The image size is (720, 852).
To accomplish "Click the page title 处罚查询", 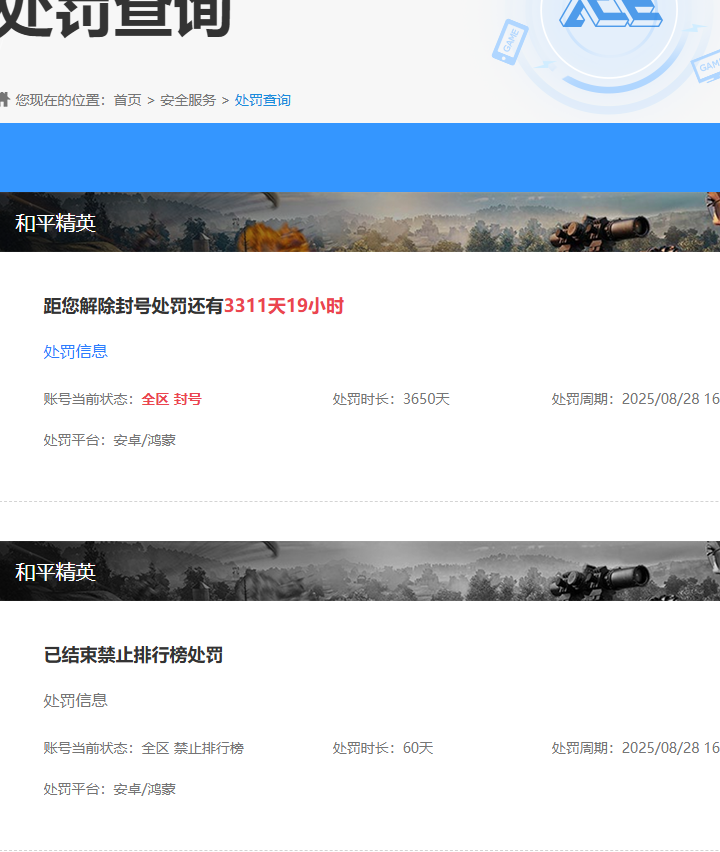I will point(115,17).
